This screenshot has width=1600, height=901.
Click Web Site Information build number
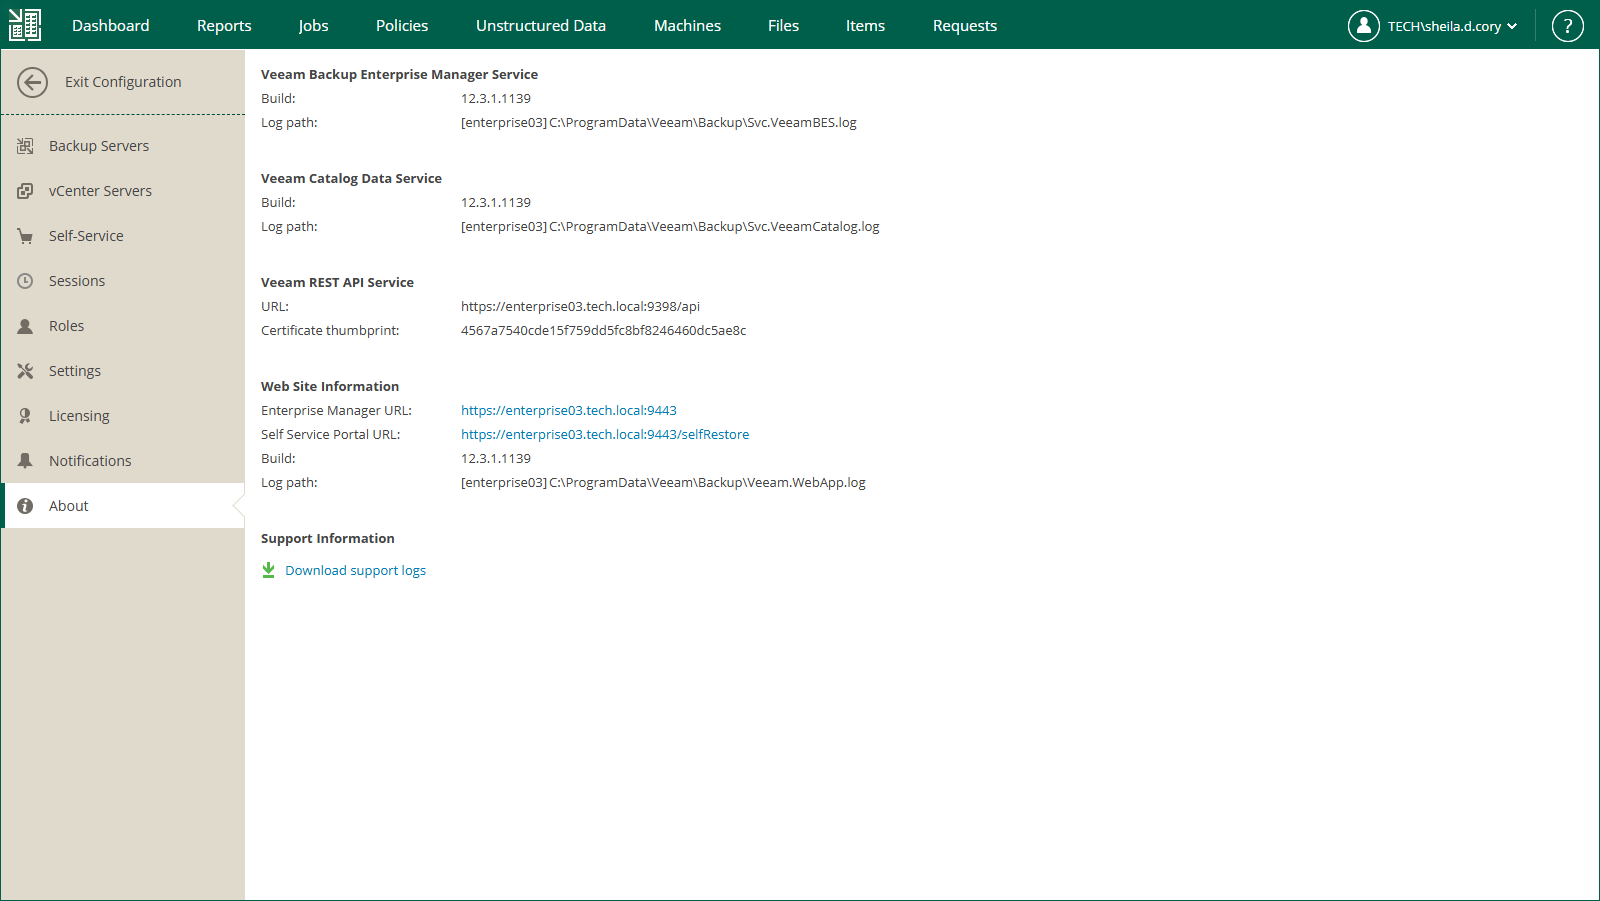point(496,459)
